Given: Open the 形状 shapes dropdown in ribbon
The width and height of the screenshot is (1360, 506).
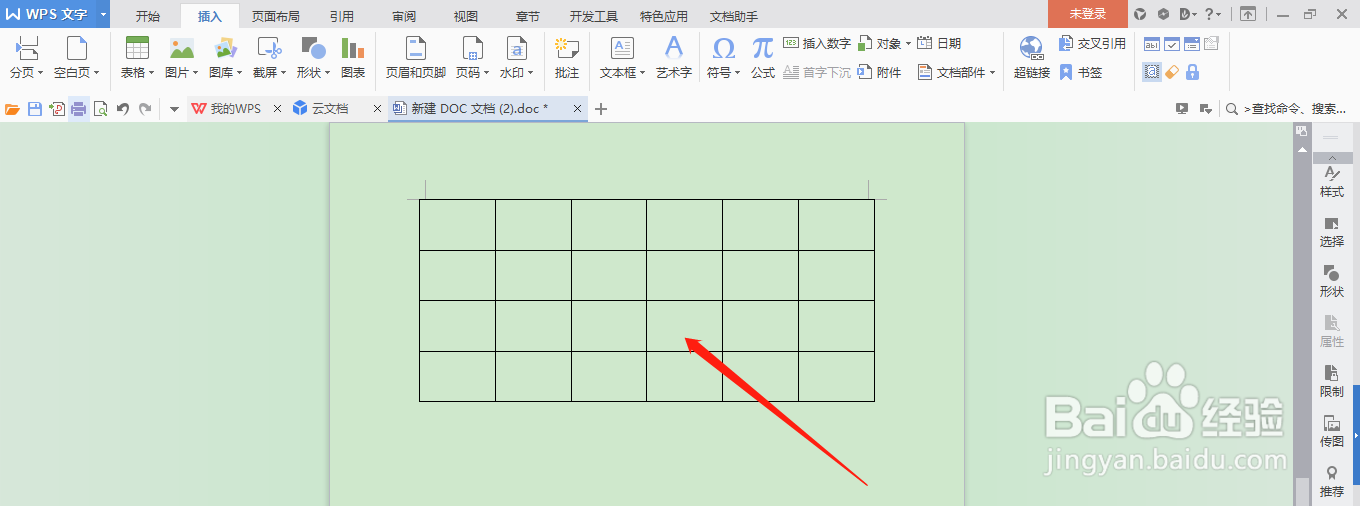Looking at the screenshot, I should point(313,59).
